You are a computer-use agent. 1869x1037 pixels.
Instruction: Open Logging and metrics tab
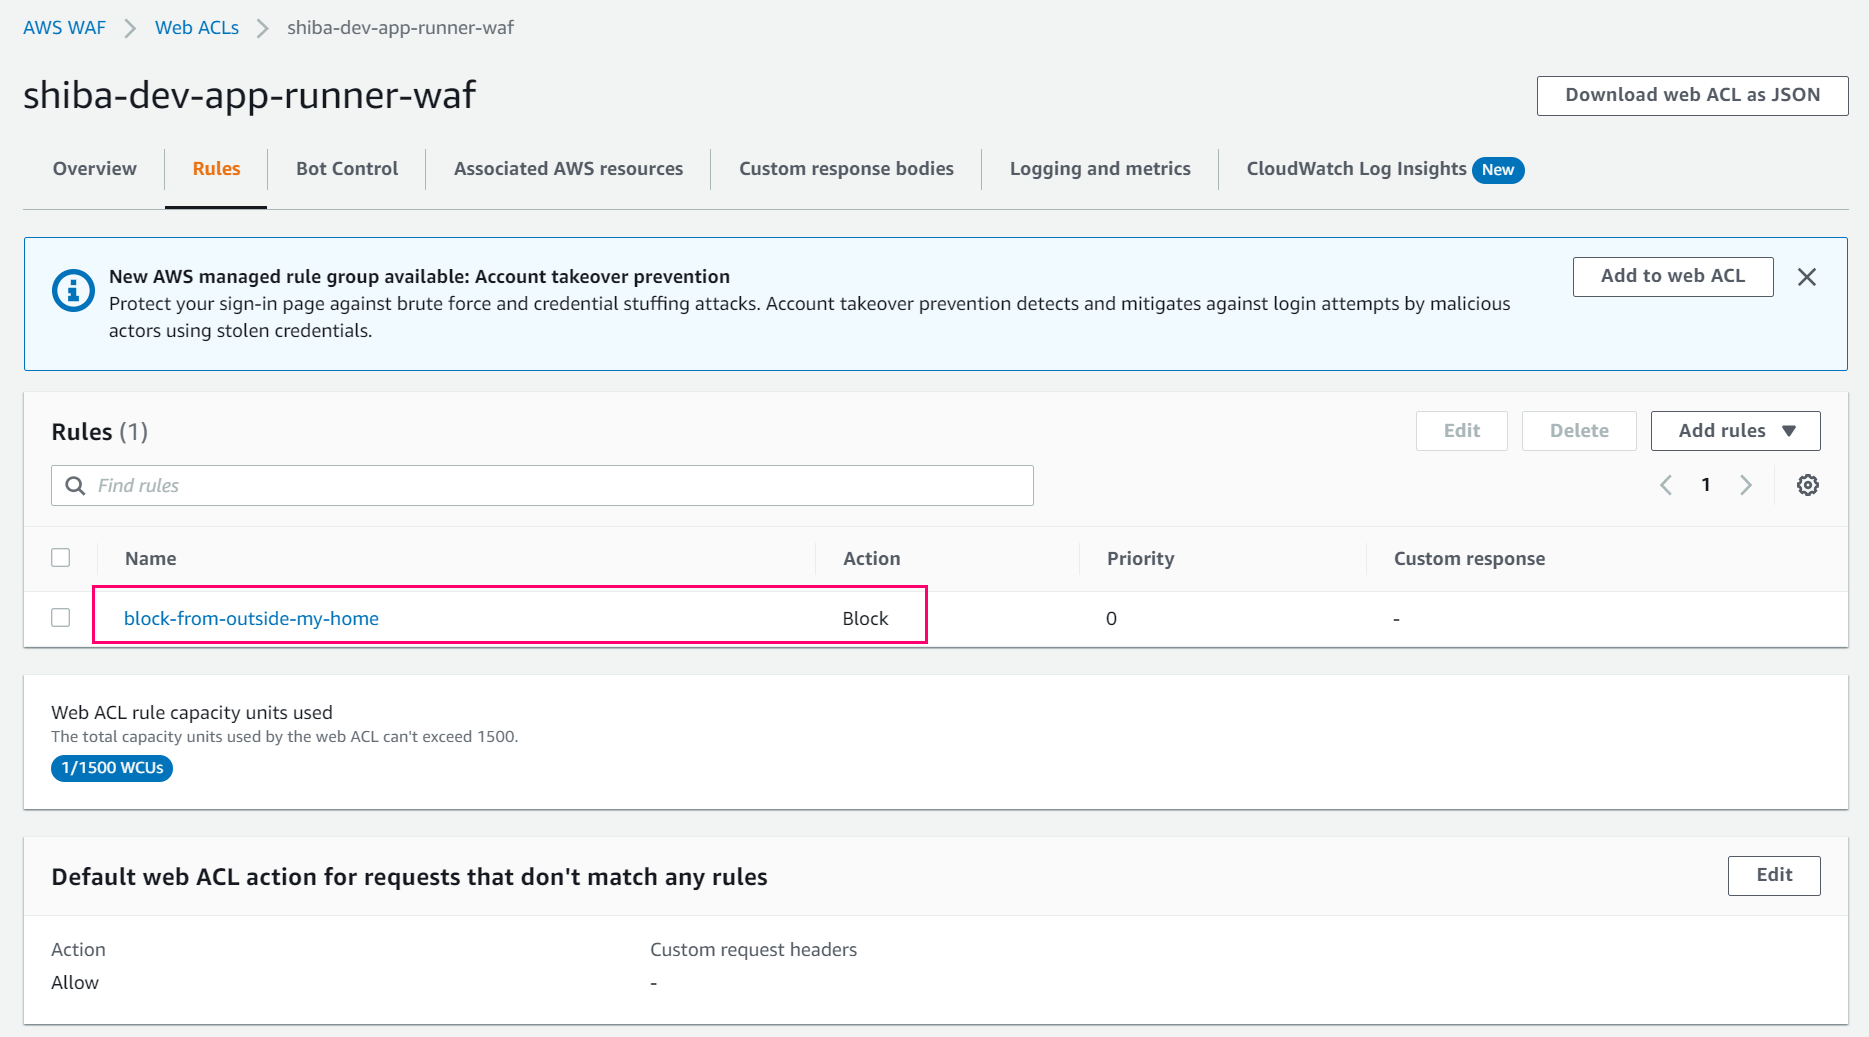click(x=1100, y=169)
